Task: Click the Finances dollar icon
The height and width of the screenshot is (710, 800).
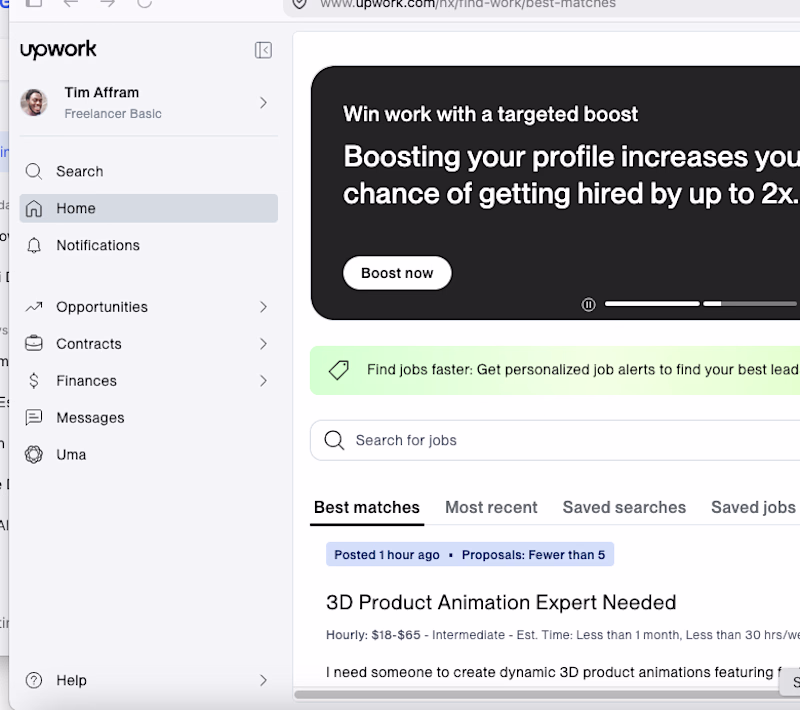Action: click(34, 381)
